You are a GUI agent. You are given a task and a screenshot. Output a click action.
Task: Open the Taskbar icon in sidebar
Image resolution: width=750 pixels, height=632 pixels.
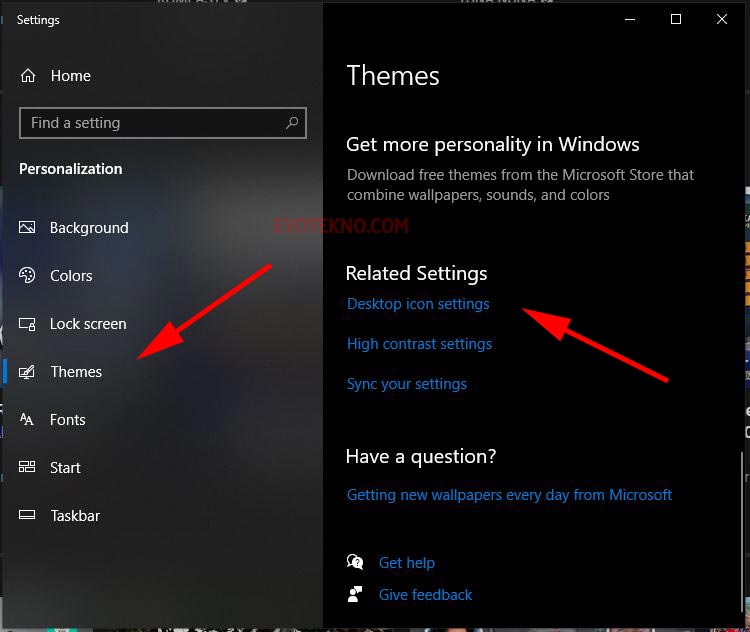pyautogui.click(x=28, y=516)
